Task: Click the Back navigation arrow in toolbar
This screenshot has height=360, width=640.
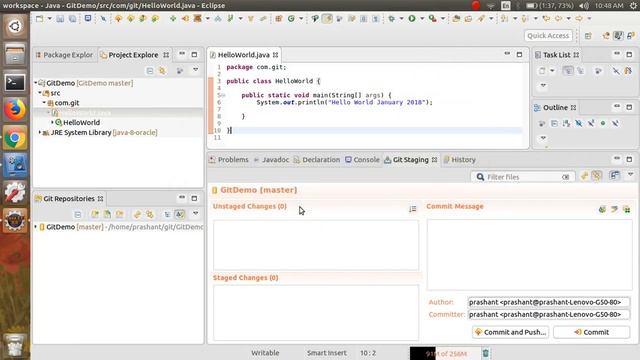Action: point(558,18)
